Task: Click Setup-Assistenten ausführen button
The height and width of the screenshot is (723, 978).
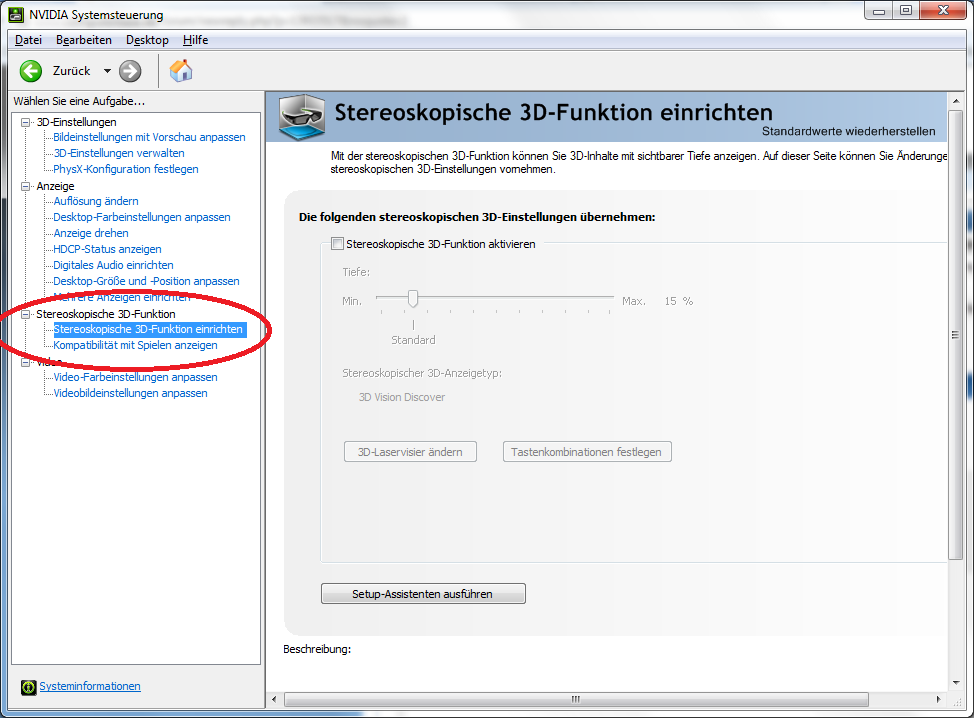Action: coord(424,594)
